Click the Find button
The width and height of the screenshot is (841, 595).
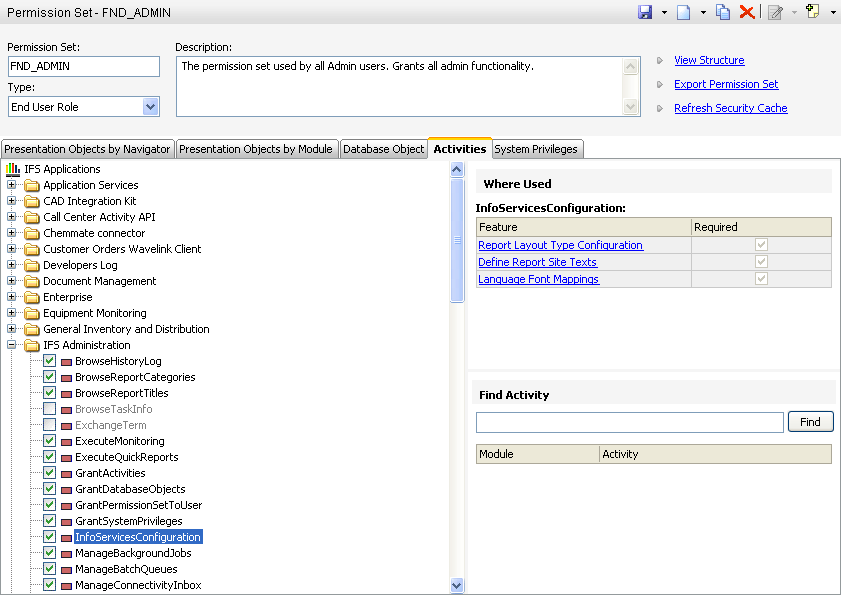tap(810, 422)
